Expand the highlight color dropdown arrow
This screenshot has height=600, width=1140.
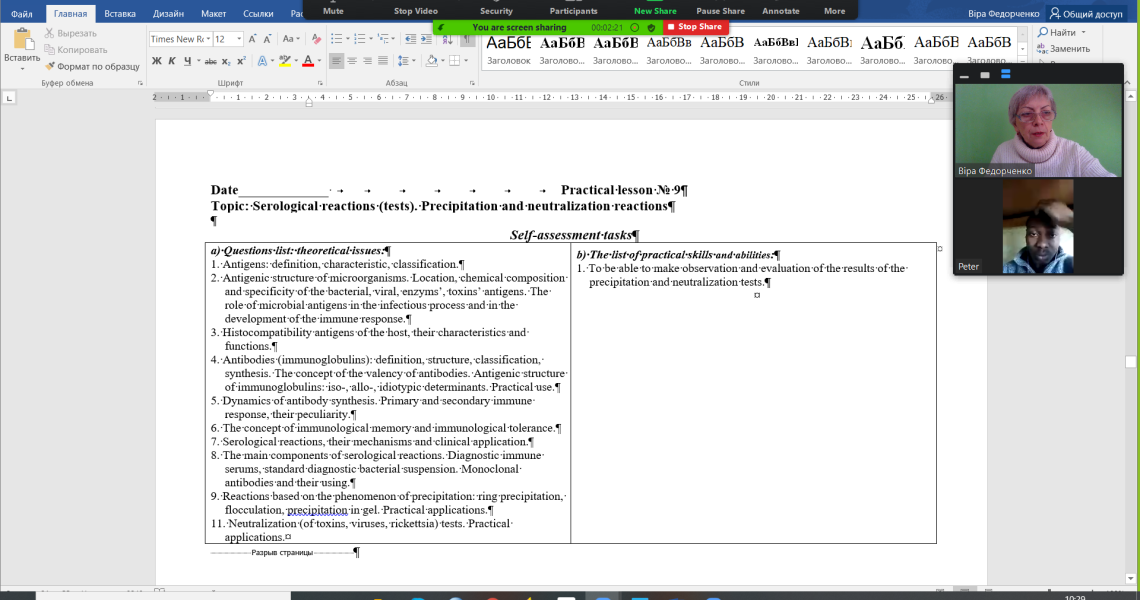point(296,61)
